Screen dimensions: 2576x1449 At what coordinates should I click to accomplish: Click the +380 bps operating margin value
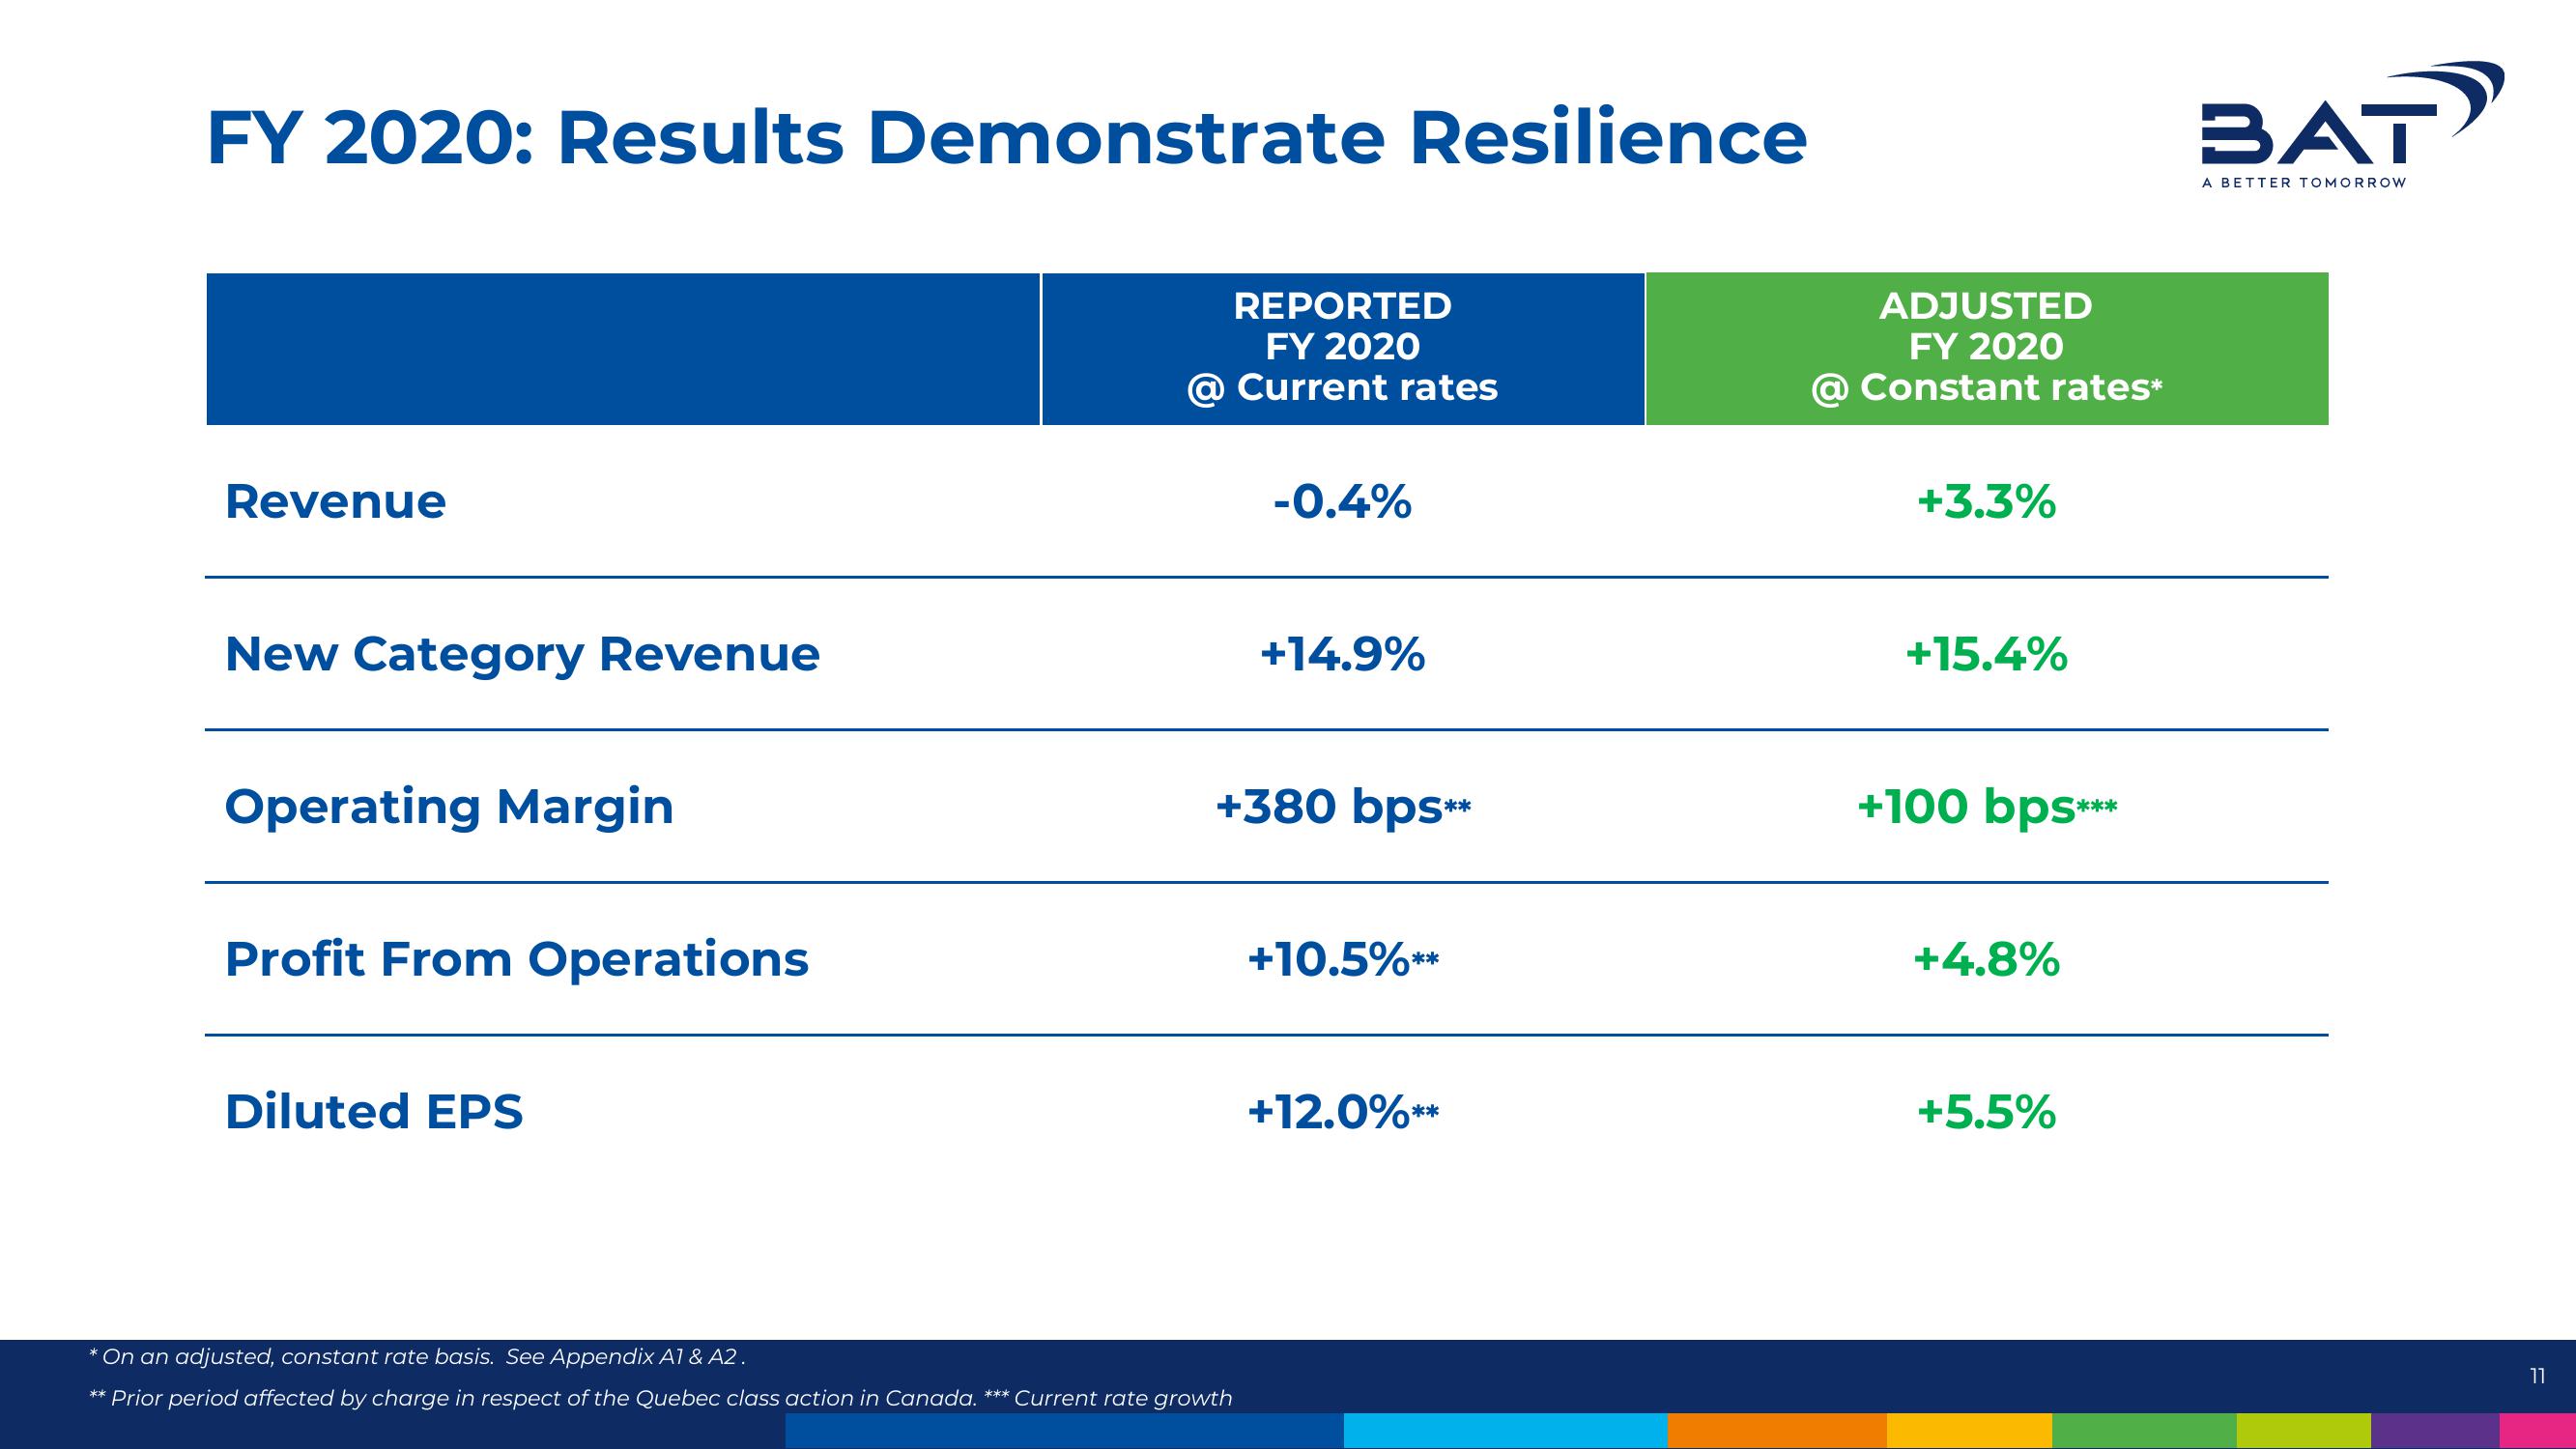[1342, 808]
